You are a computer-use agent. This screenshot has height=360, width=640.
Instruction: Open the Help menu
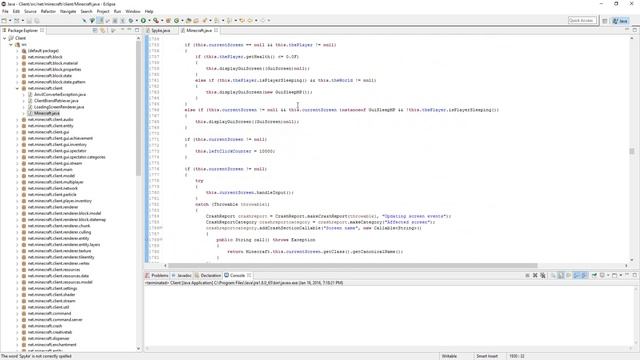149,11
